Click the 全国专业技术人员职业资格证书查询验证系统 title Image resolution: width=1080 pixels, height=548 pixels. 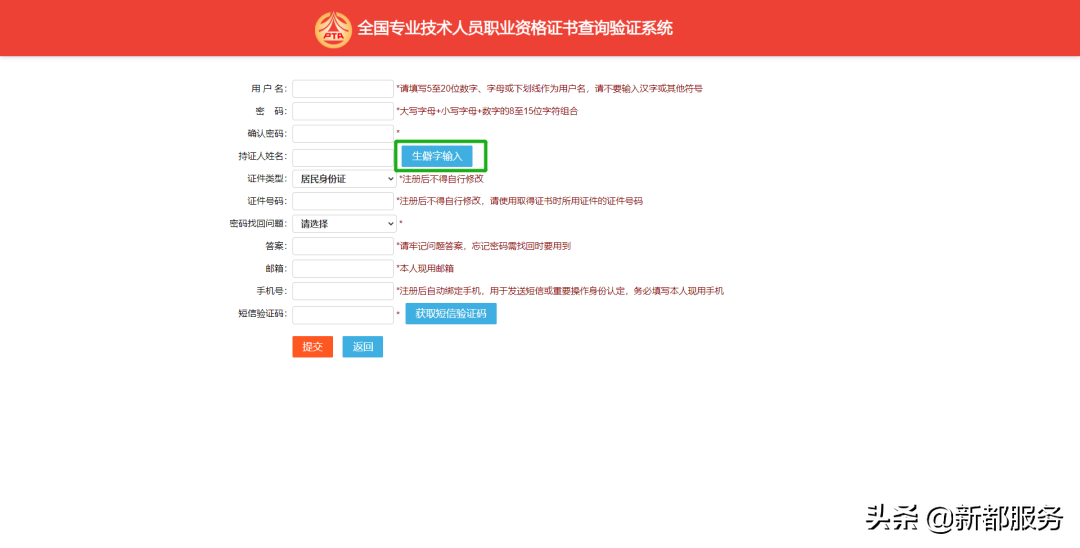(x=515, y=28)
